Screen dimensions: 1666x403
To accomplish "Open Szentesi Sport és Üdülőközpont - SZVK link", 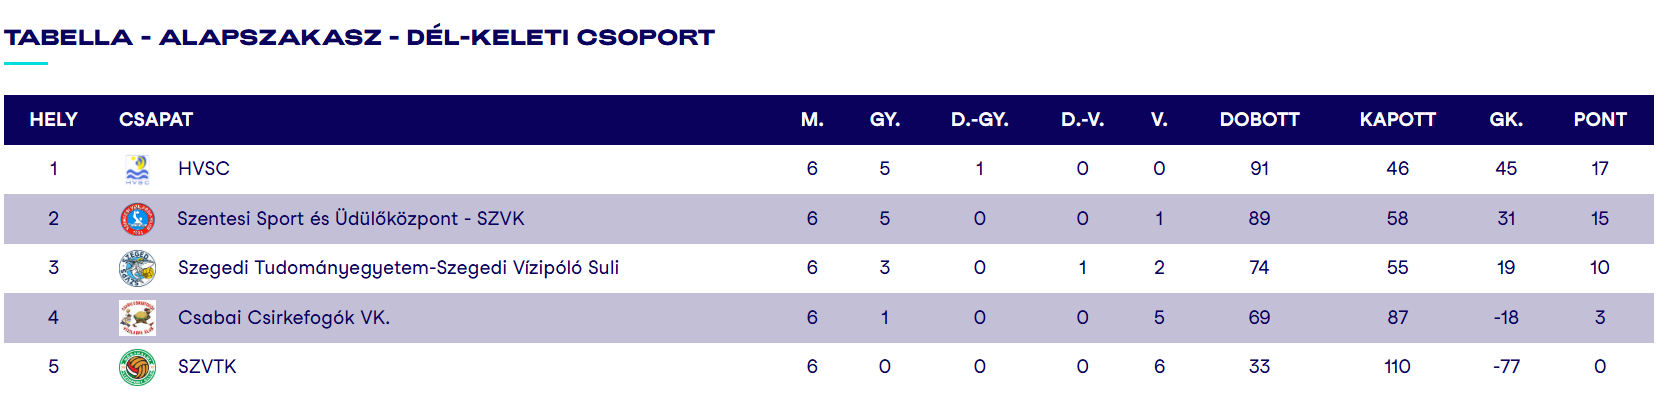I will pyautogui.click(x=350, y=219).
